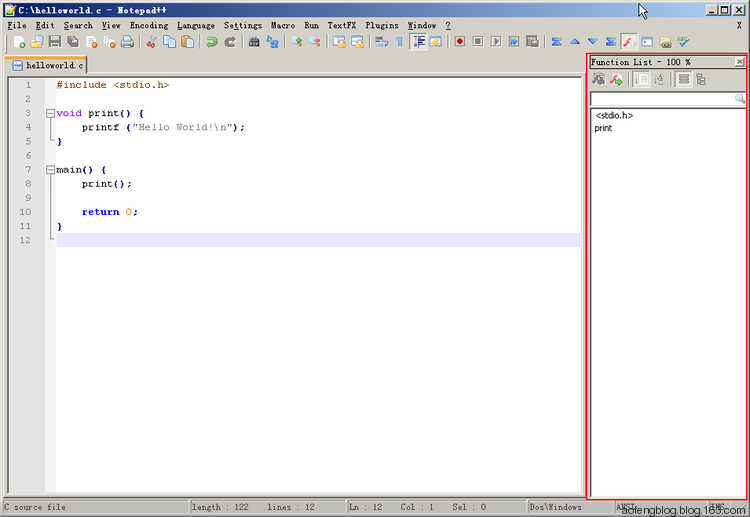
Task: Start macro recording with the red dot
Action: coord(460,42)
